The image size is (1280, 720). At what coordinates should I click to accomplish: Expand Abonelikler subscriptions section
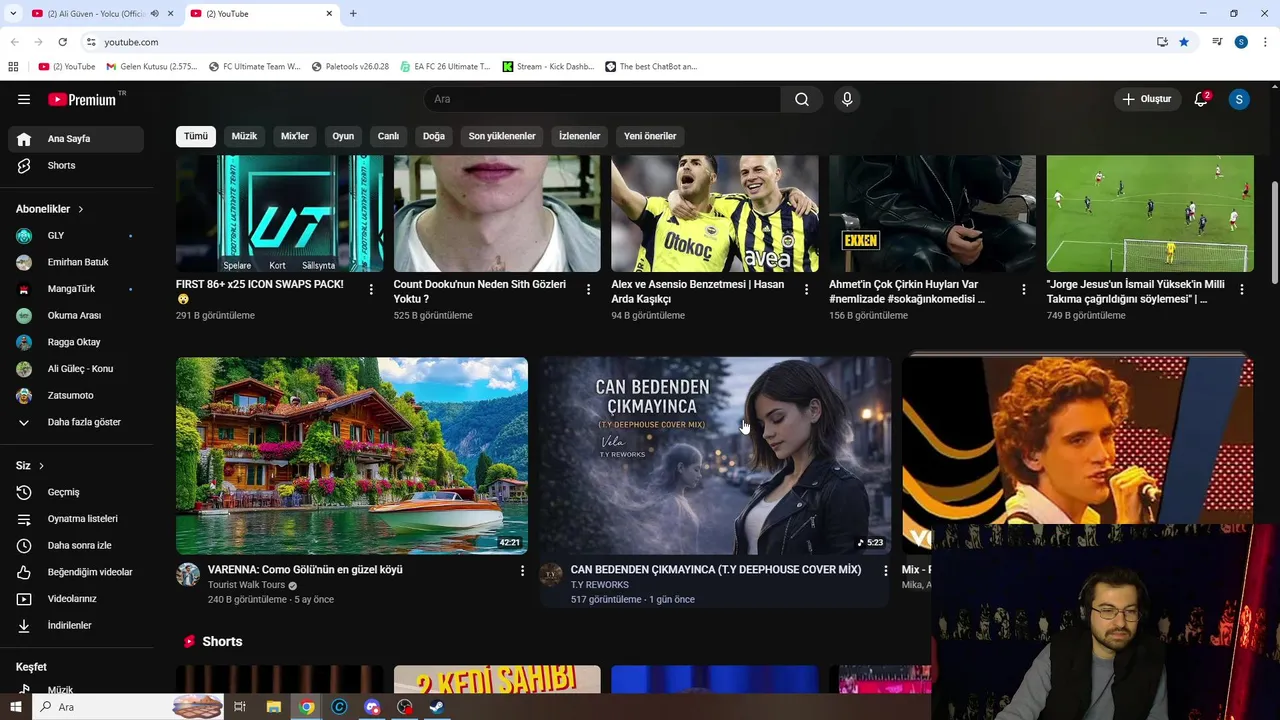click(x=49, y=209)
